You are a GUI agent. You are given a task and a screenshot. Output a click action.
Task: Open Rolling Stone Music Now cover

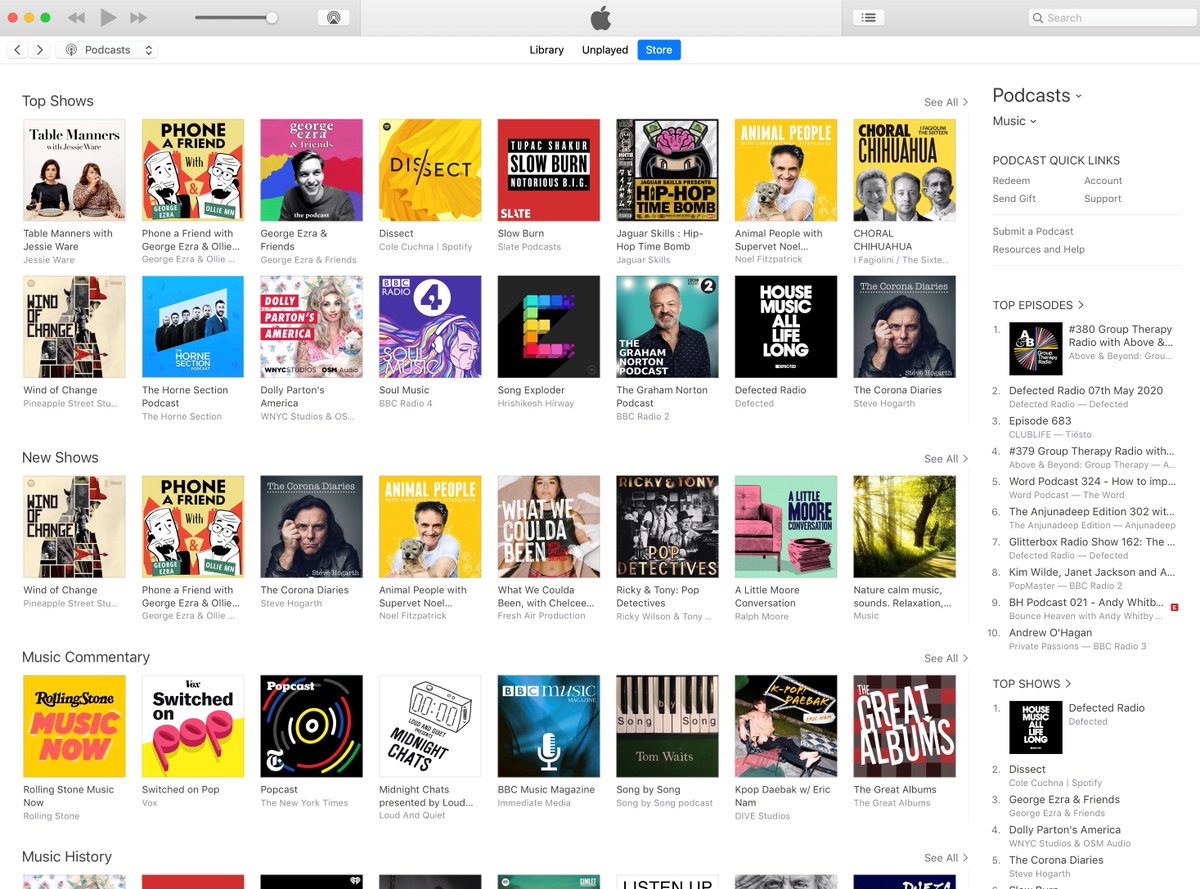point(74,726)
